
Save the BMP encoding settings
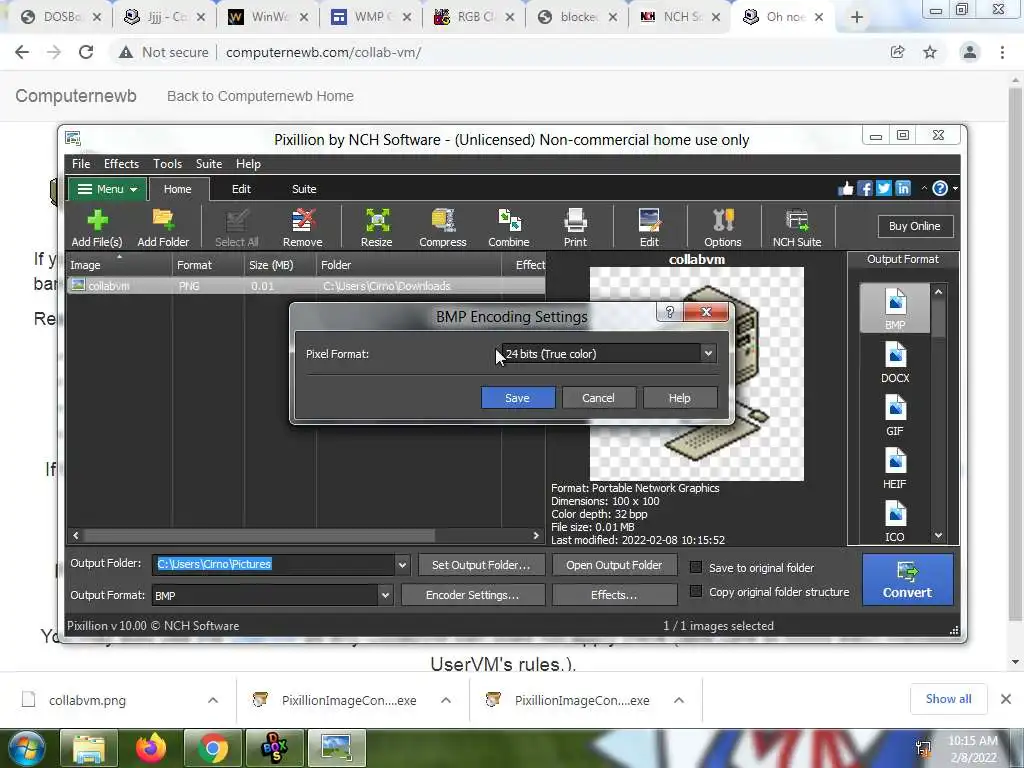[518, 398]
